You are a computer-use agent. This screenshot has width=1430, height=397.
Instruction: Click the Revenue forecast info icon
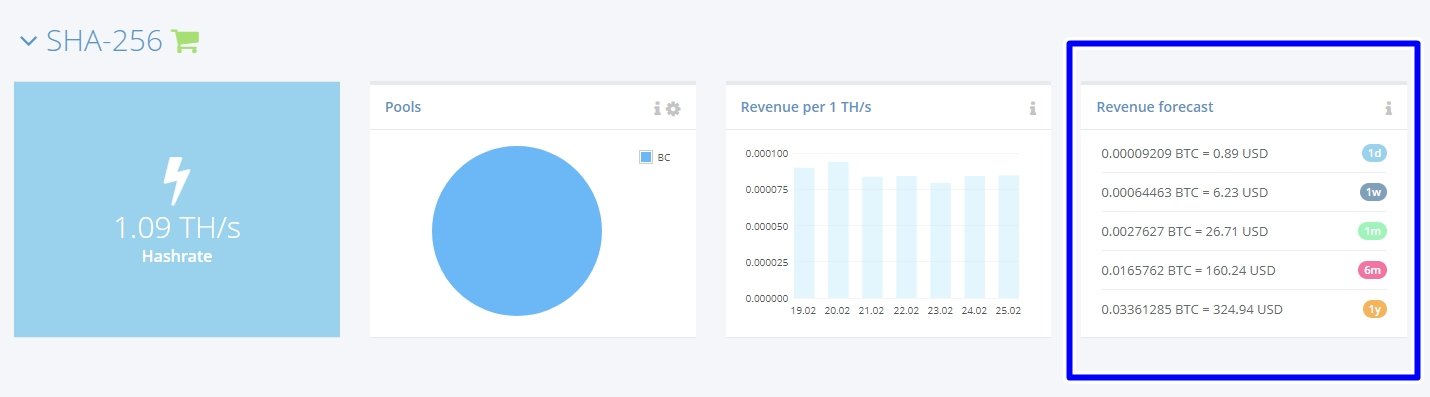[x=1389, y=108]
